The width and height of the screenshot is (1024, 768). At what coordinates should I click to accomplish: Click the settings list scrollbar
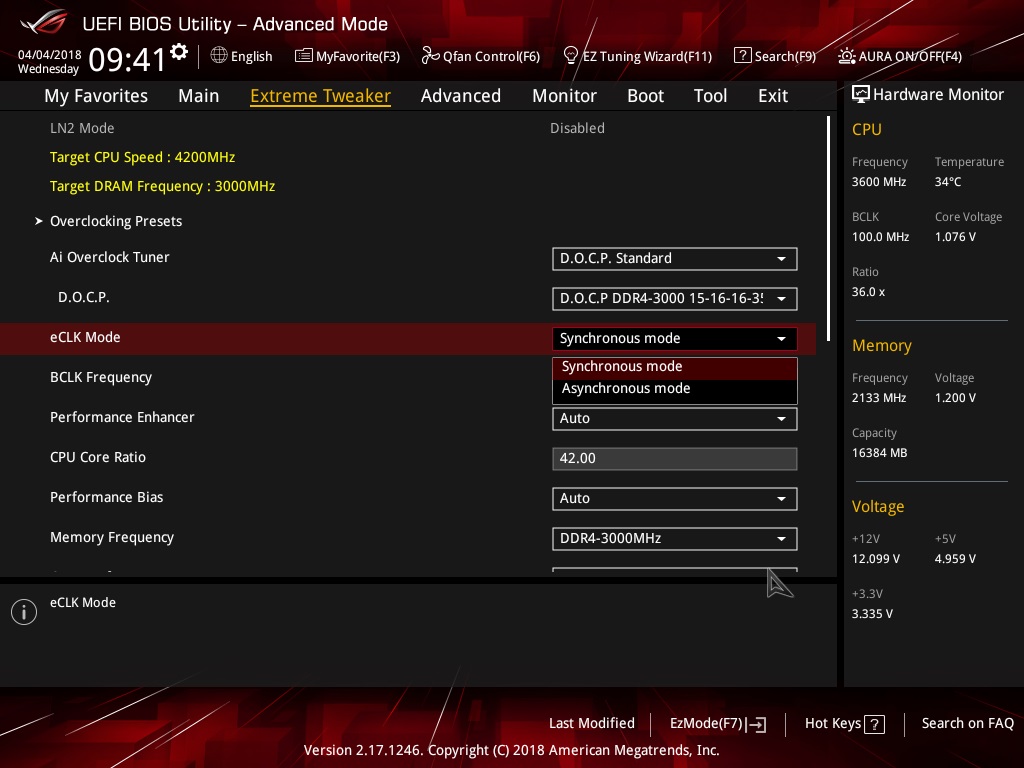(x=828, y=229)
